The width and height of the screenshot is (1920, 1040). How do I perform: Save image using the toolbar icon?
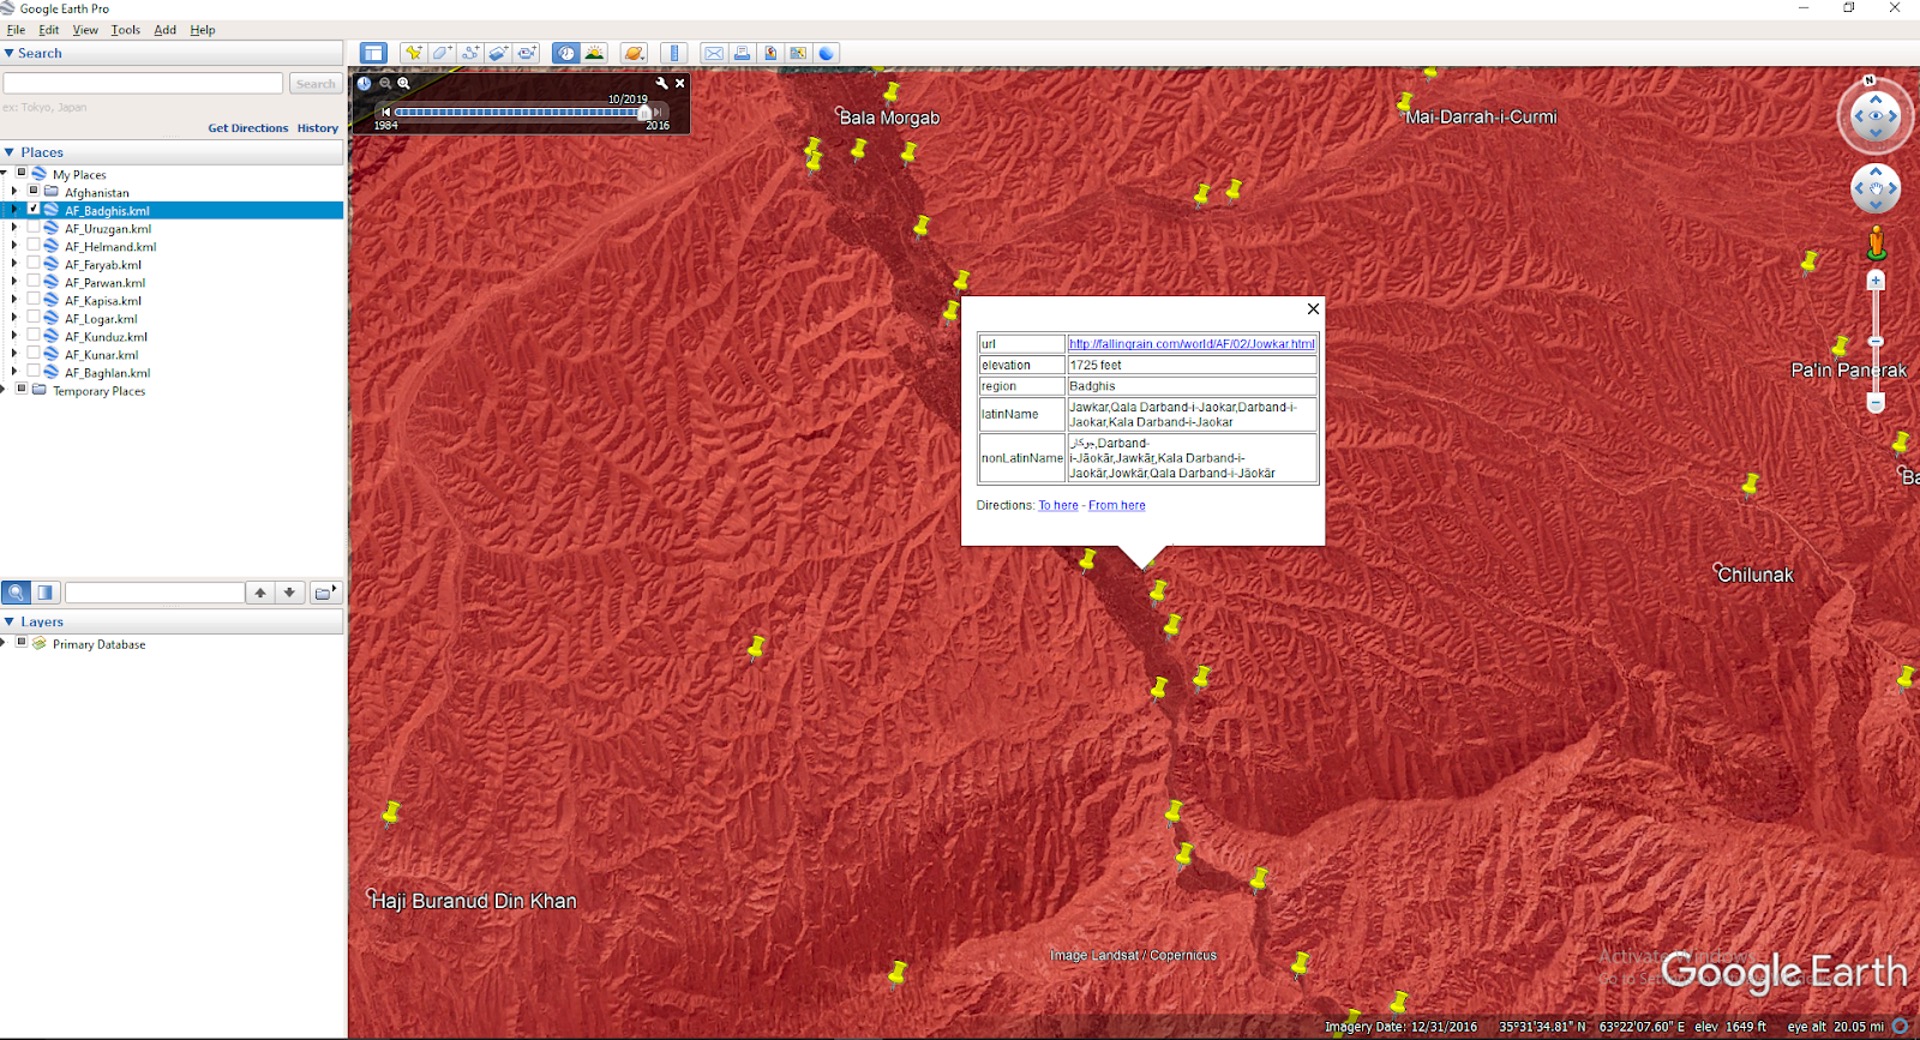point(770,53)
